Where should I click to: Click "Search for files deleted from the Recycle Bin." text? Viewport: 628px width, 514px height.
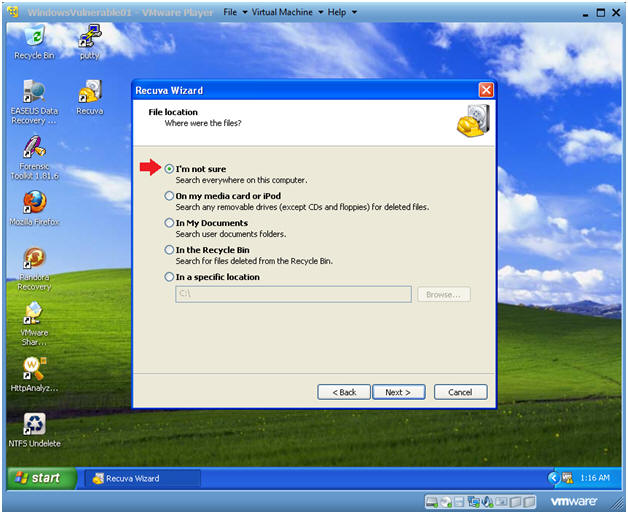tap(254, 261)
